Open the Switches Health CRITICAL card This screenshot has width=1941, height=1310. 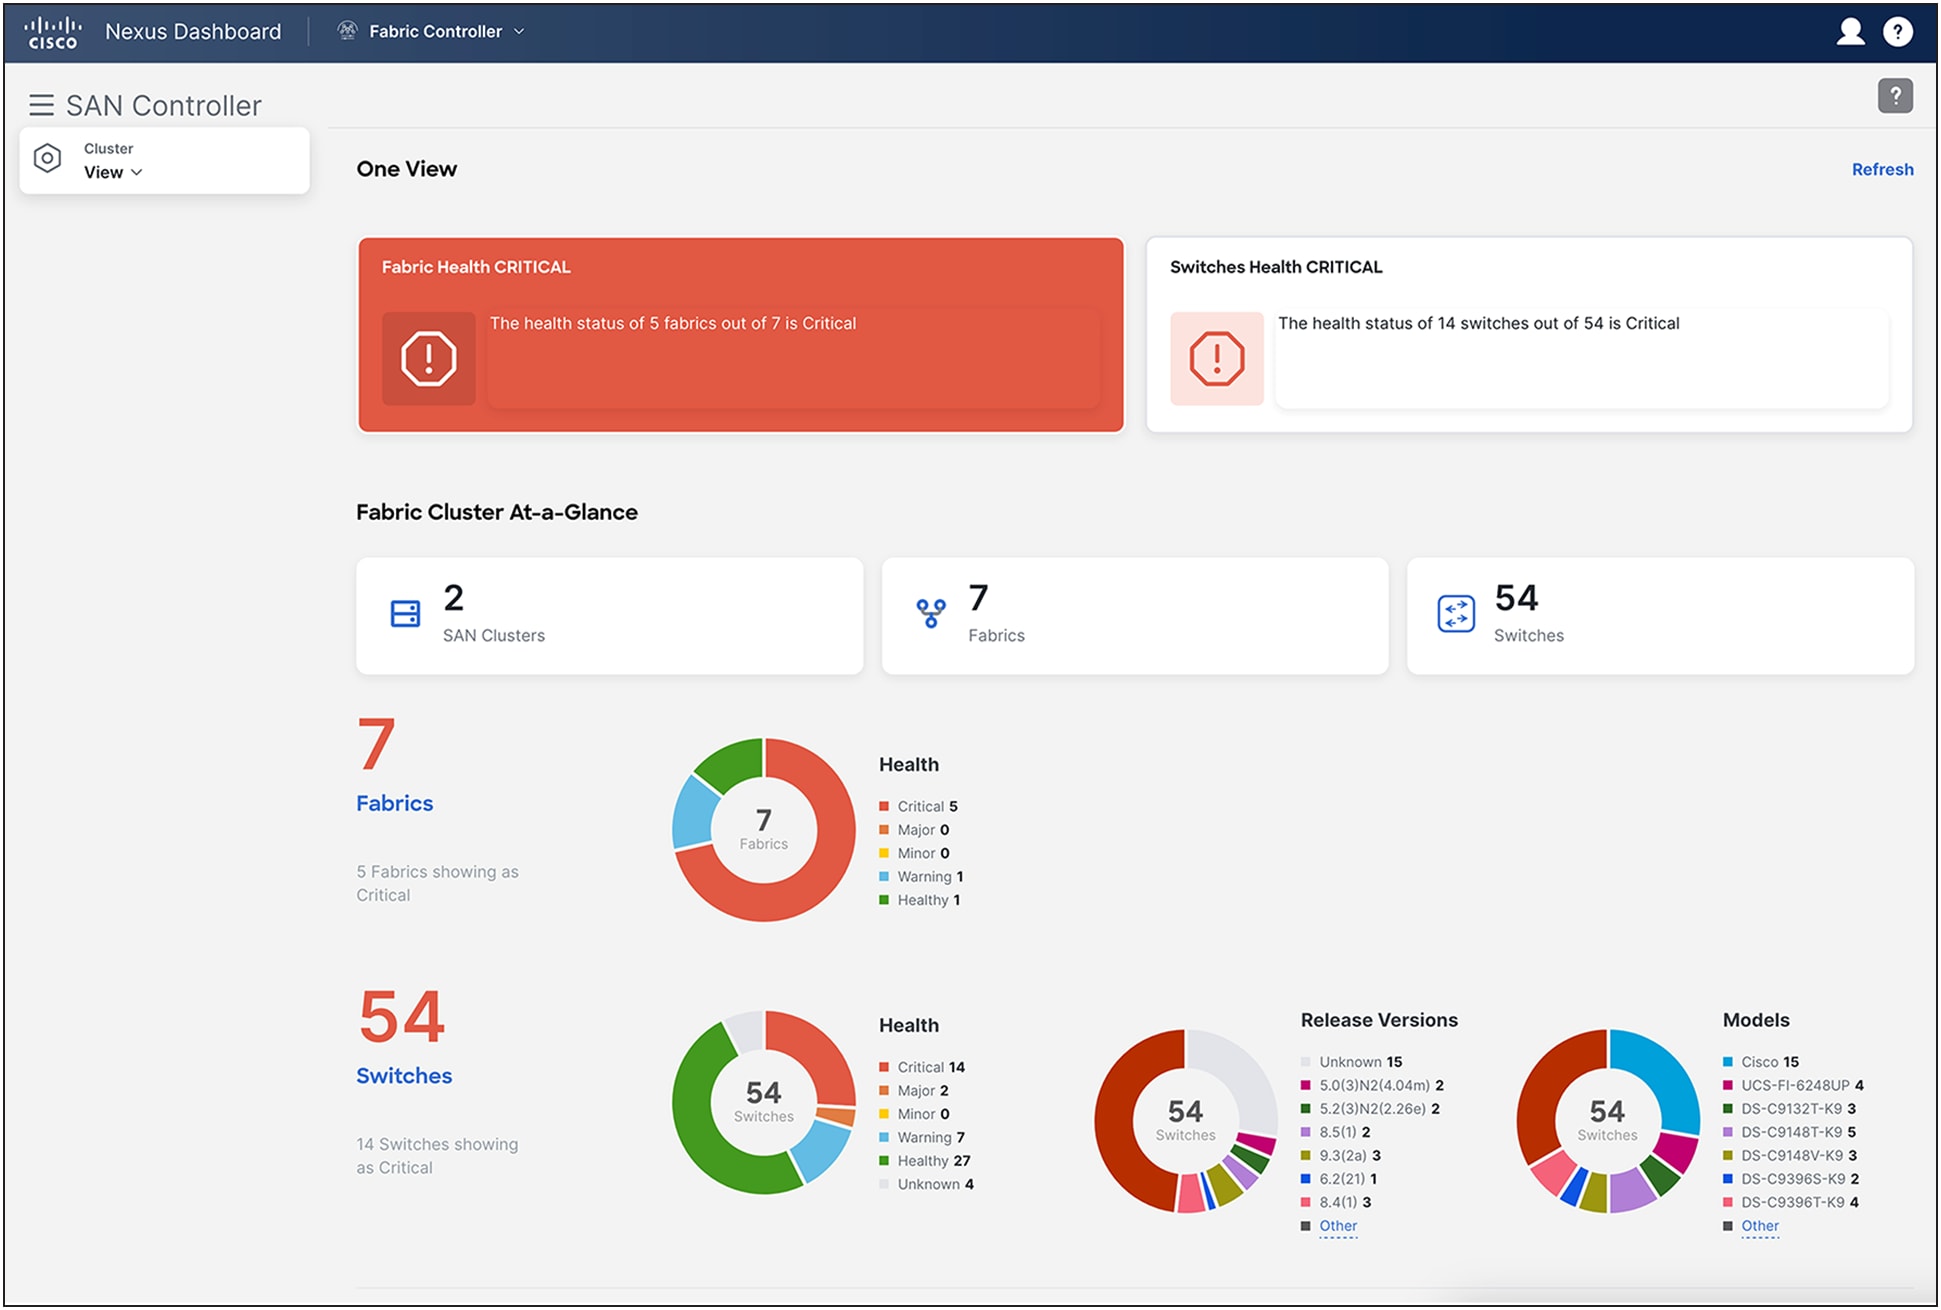[1529, 334]
